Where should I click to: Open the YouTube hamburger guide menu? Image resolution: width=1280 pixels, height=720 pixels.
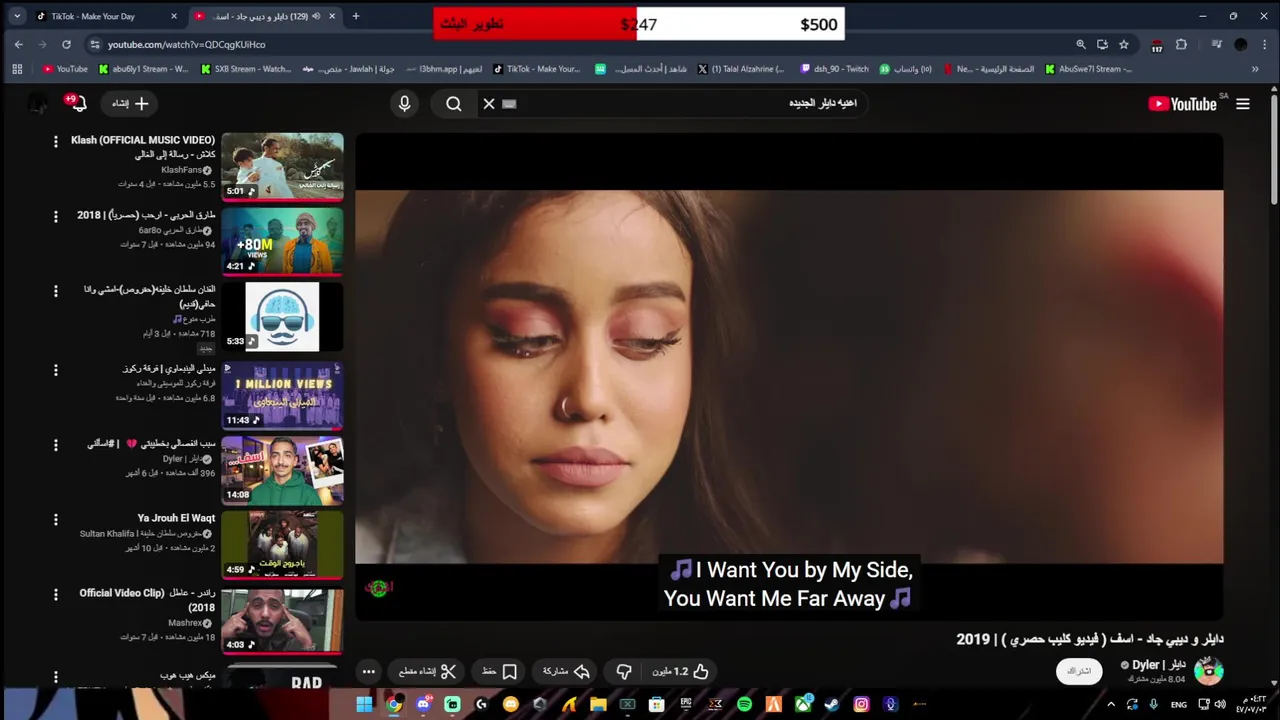pos(1243,104)
